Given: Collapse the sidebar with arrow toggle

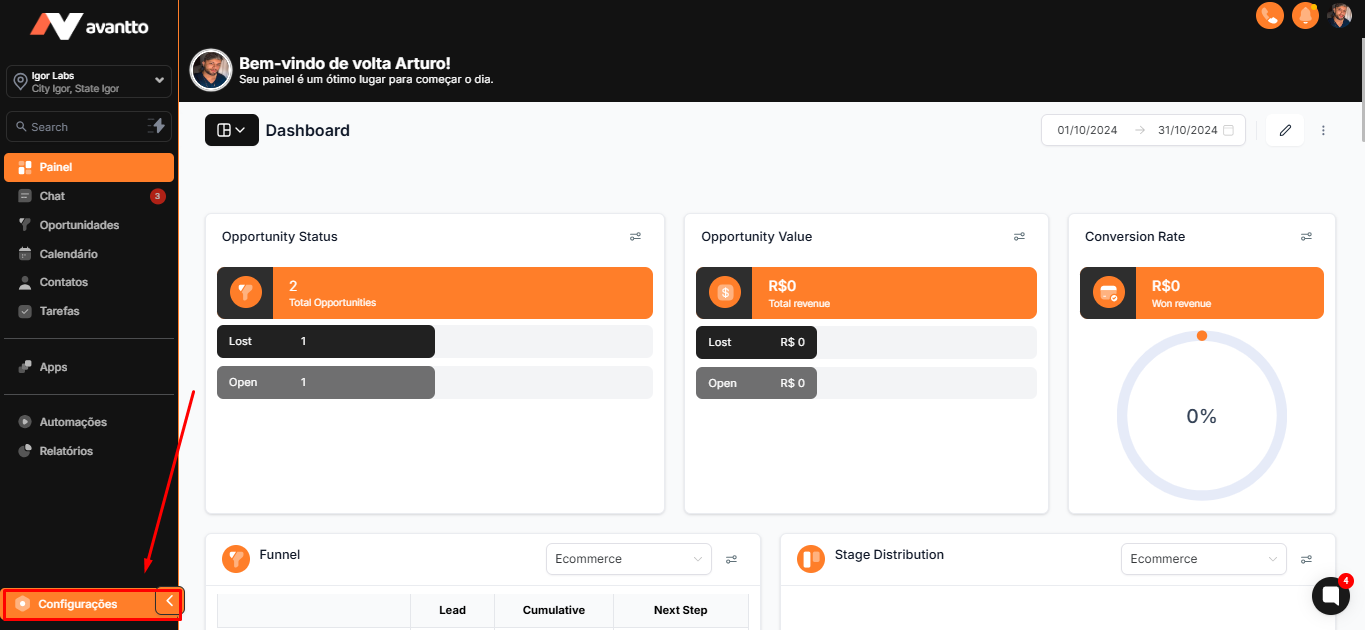Looking at the screenshot, I should [x=170, y=601].
